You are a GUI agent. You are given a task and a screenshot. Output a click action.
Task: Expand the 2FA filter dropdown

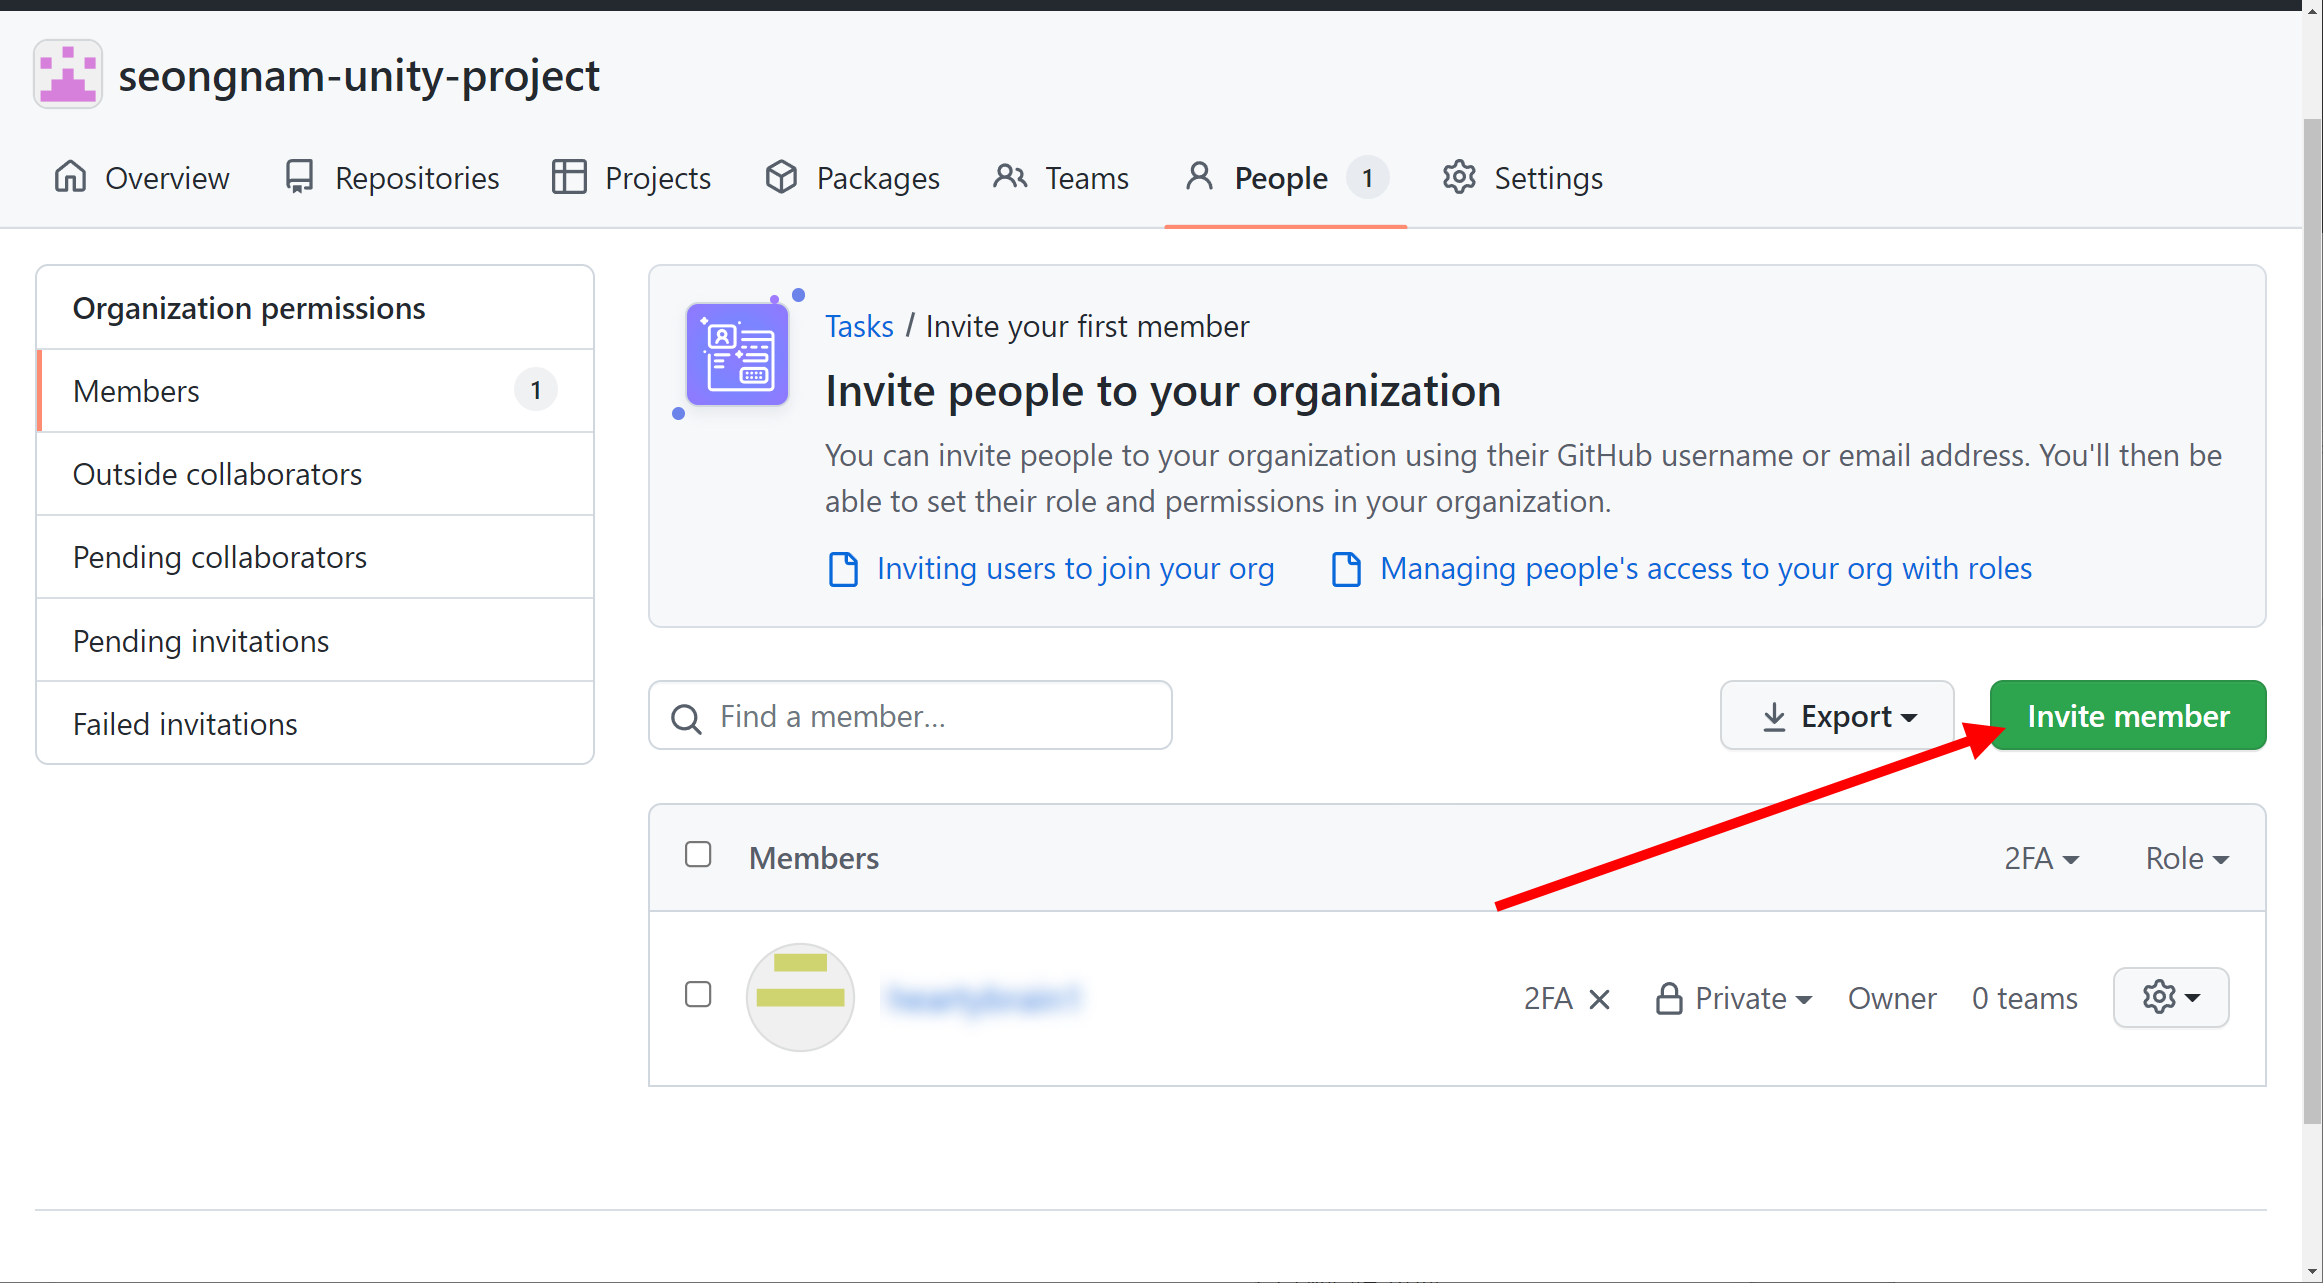click(2041, 859)
